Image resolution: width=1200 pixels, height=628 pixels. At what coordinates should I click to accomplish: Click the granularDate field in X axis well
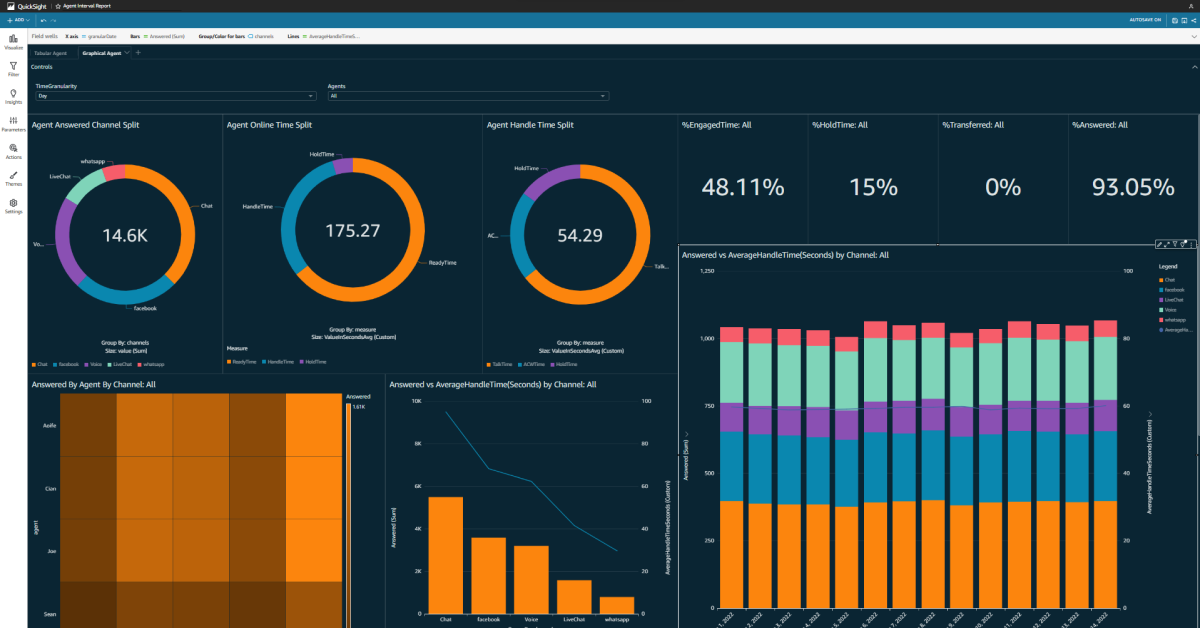(100, 34)
